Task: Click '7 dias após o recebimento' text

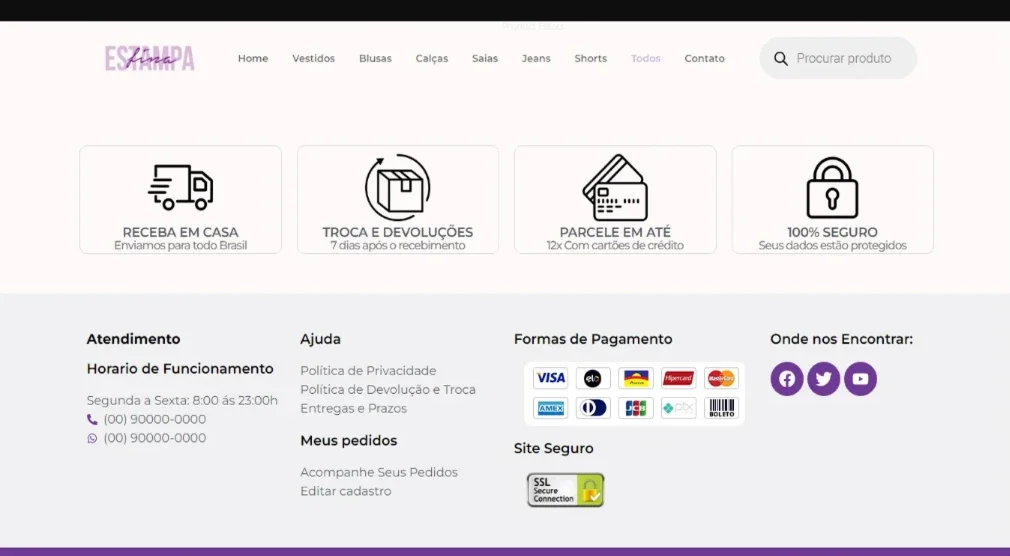Action: coord(397,245)
